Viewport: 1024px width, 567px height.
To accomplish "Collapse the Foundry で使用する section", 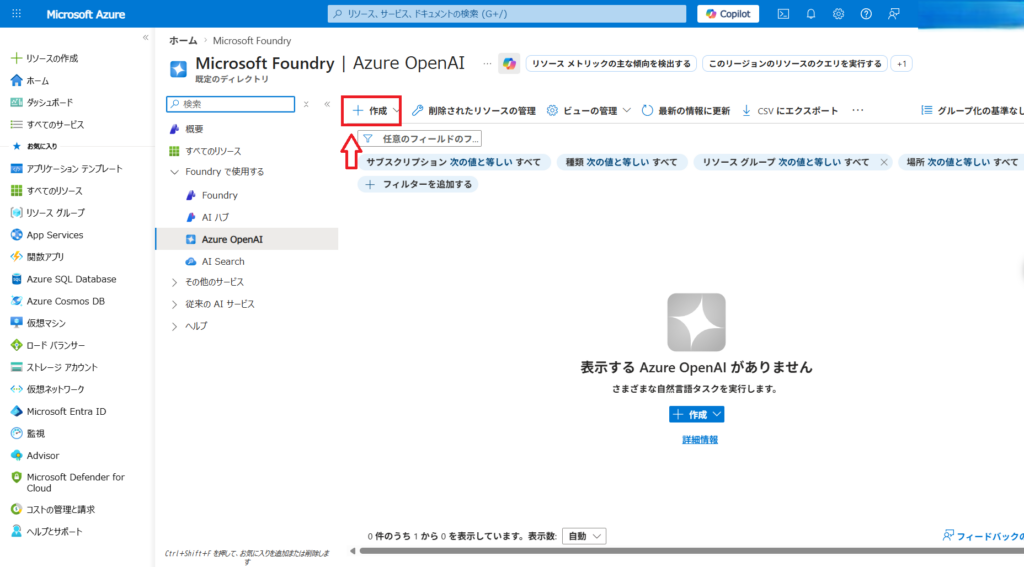I will (x=174, y=172).
